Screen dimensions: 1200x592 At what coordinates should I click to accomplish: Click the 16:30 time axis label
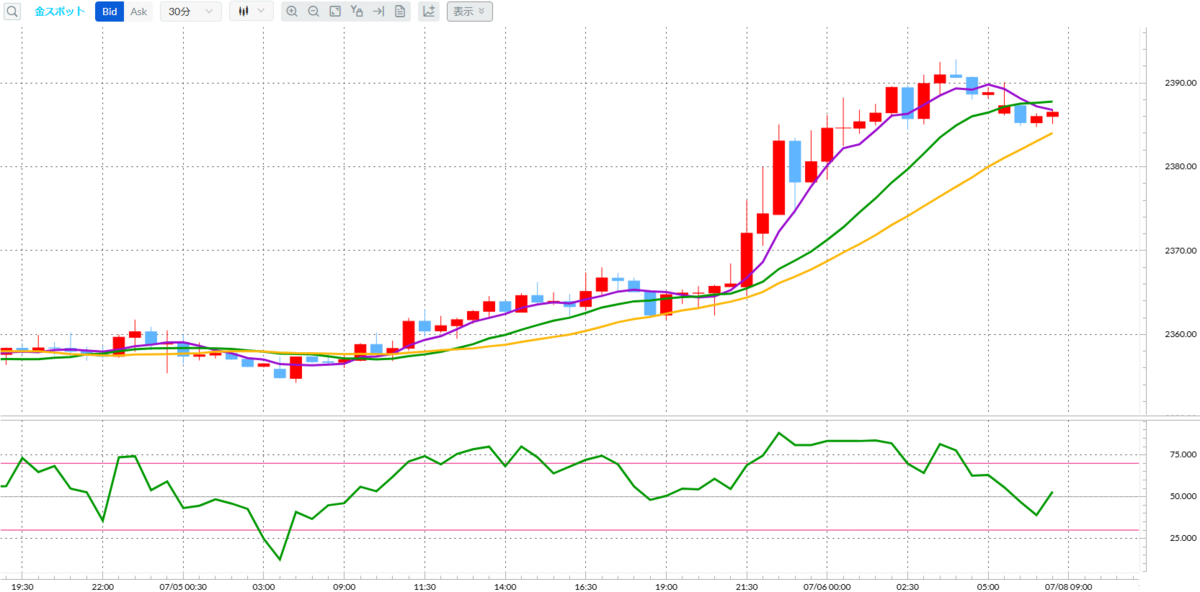(x=586, y=587)
